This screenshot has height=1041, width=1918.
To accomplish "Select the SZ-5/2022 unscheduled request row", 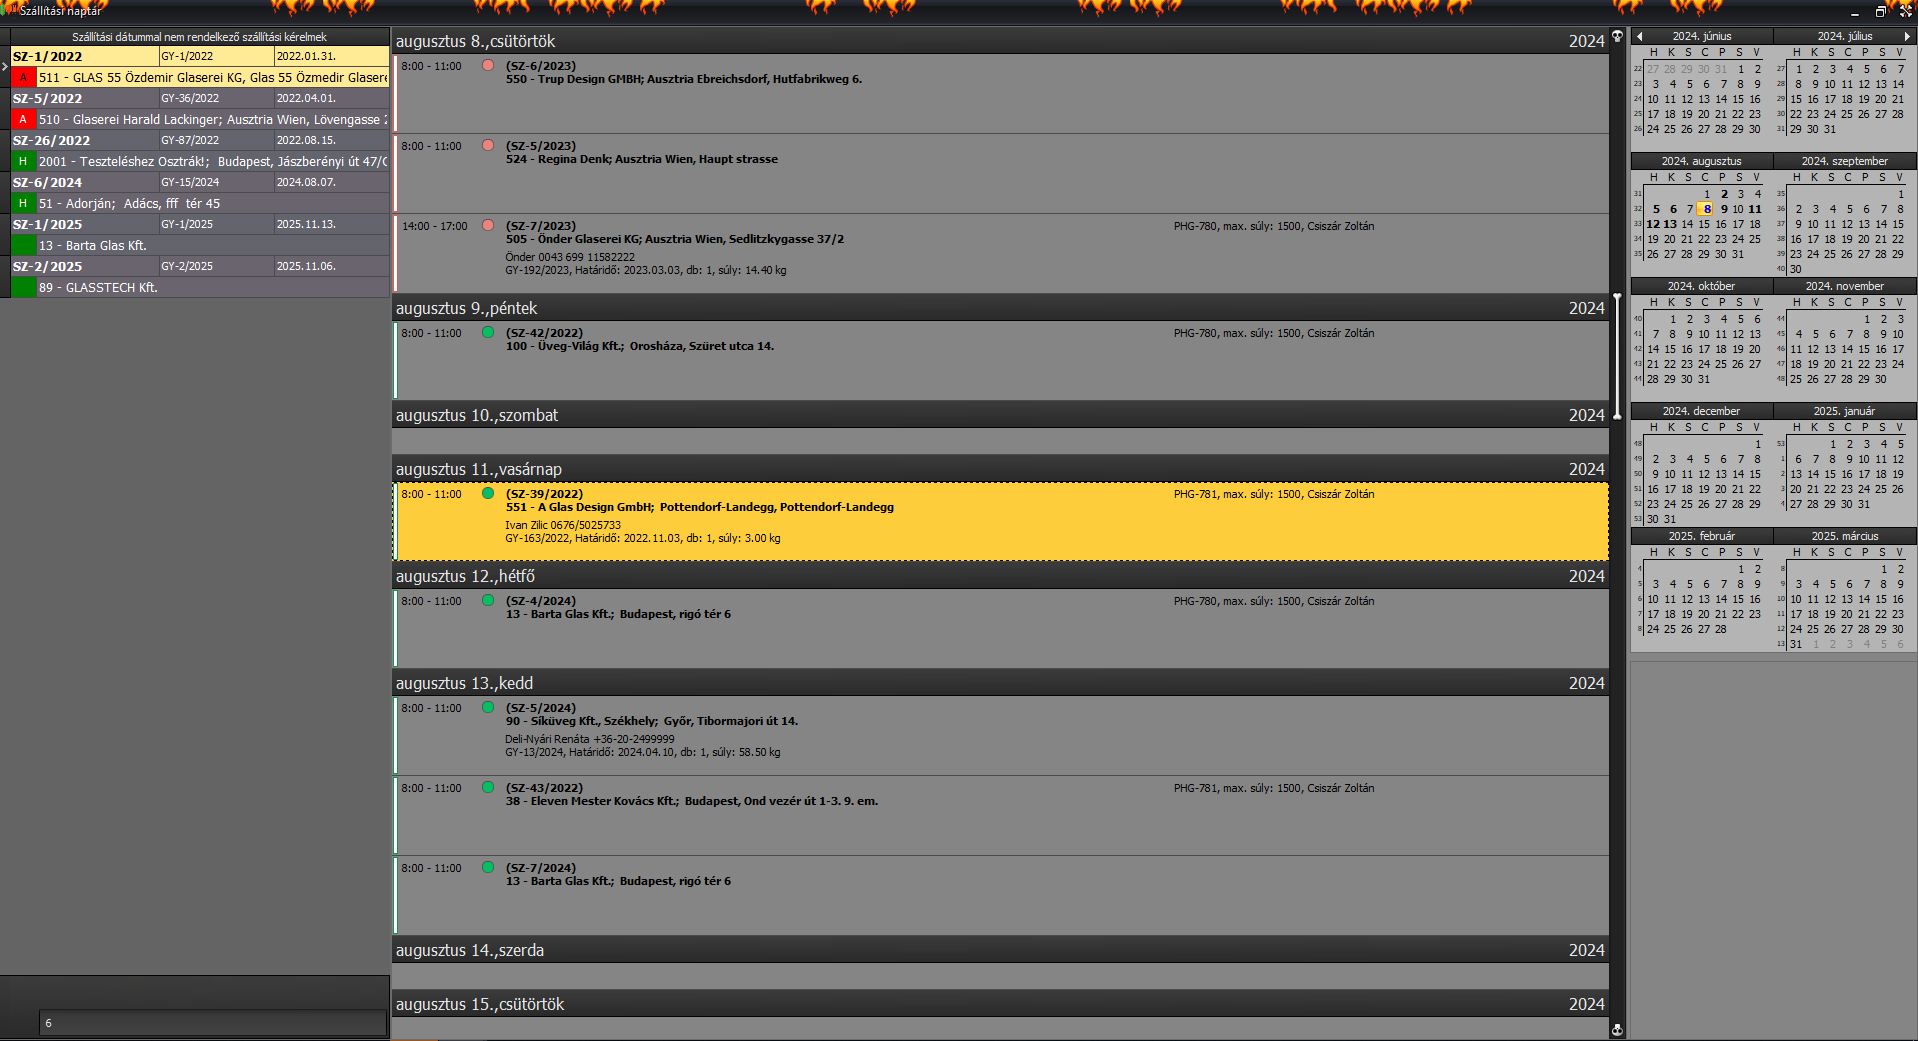I will pyautogui.click(x=200, y=98).
